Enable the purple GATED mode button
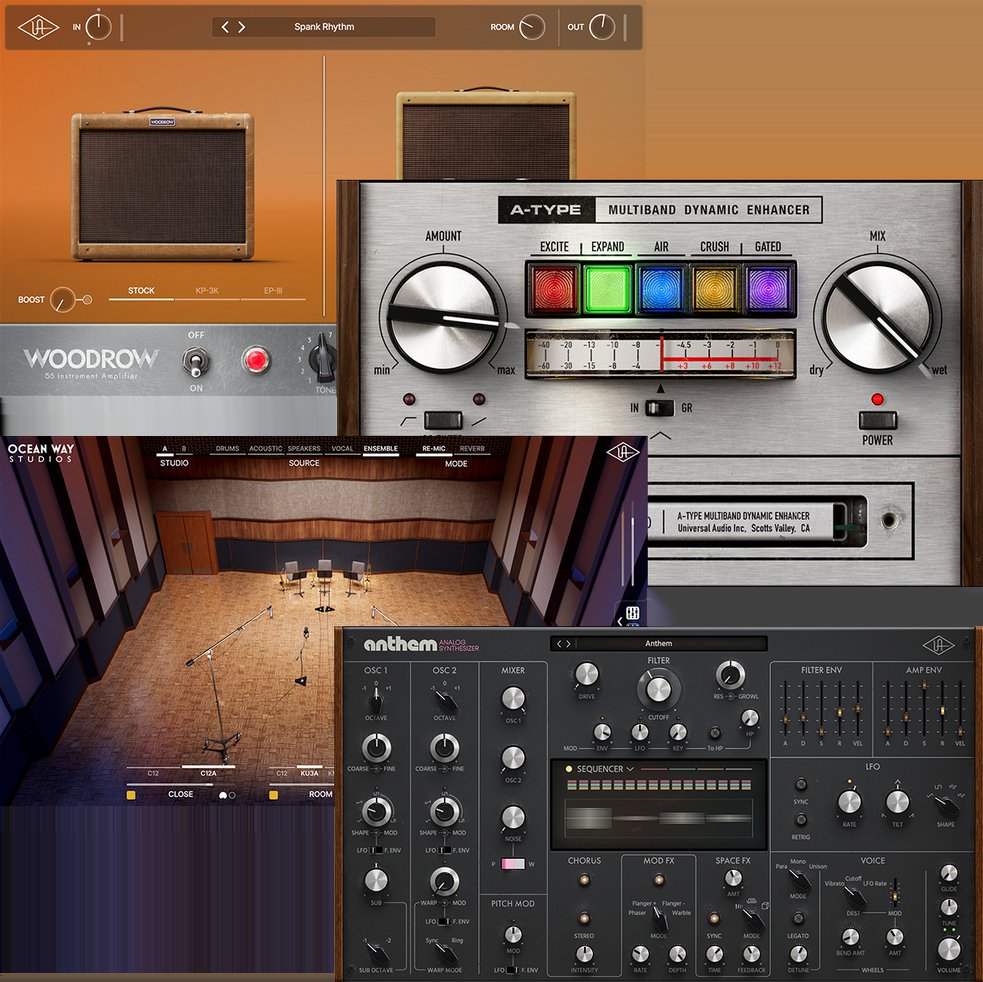 coord(769,289)
